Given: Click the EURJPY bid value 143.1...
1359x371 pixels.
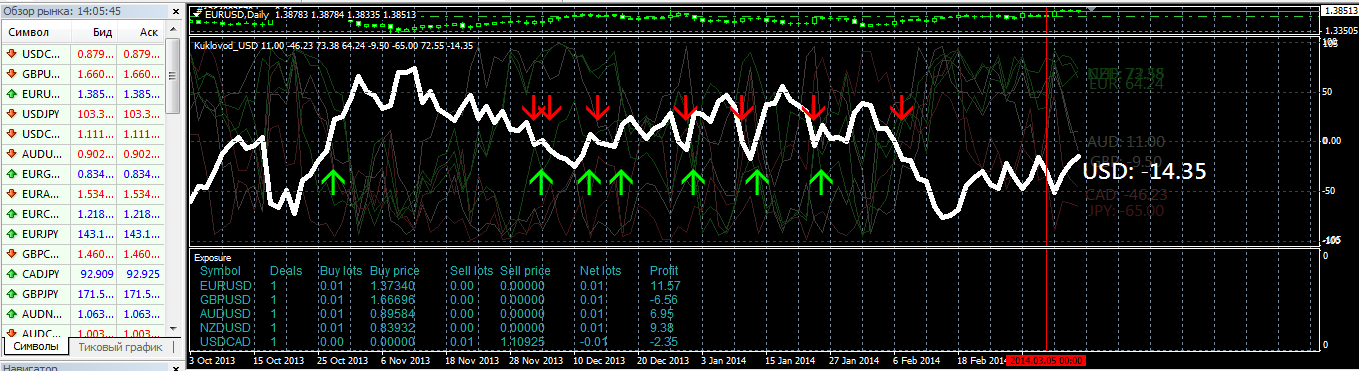Looking at the screenshot, I should pos(95,233).
